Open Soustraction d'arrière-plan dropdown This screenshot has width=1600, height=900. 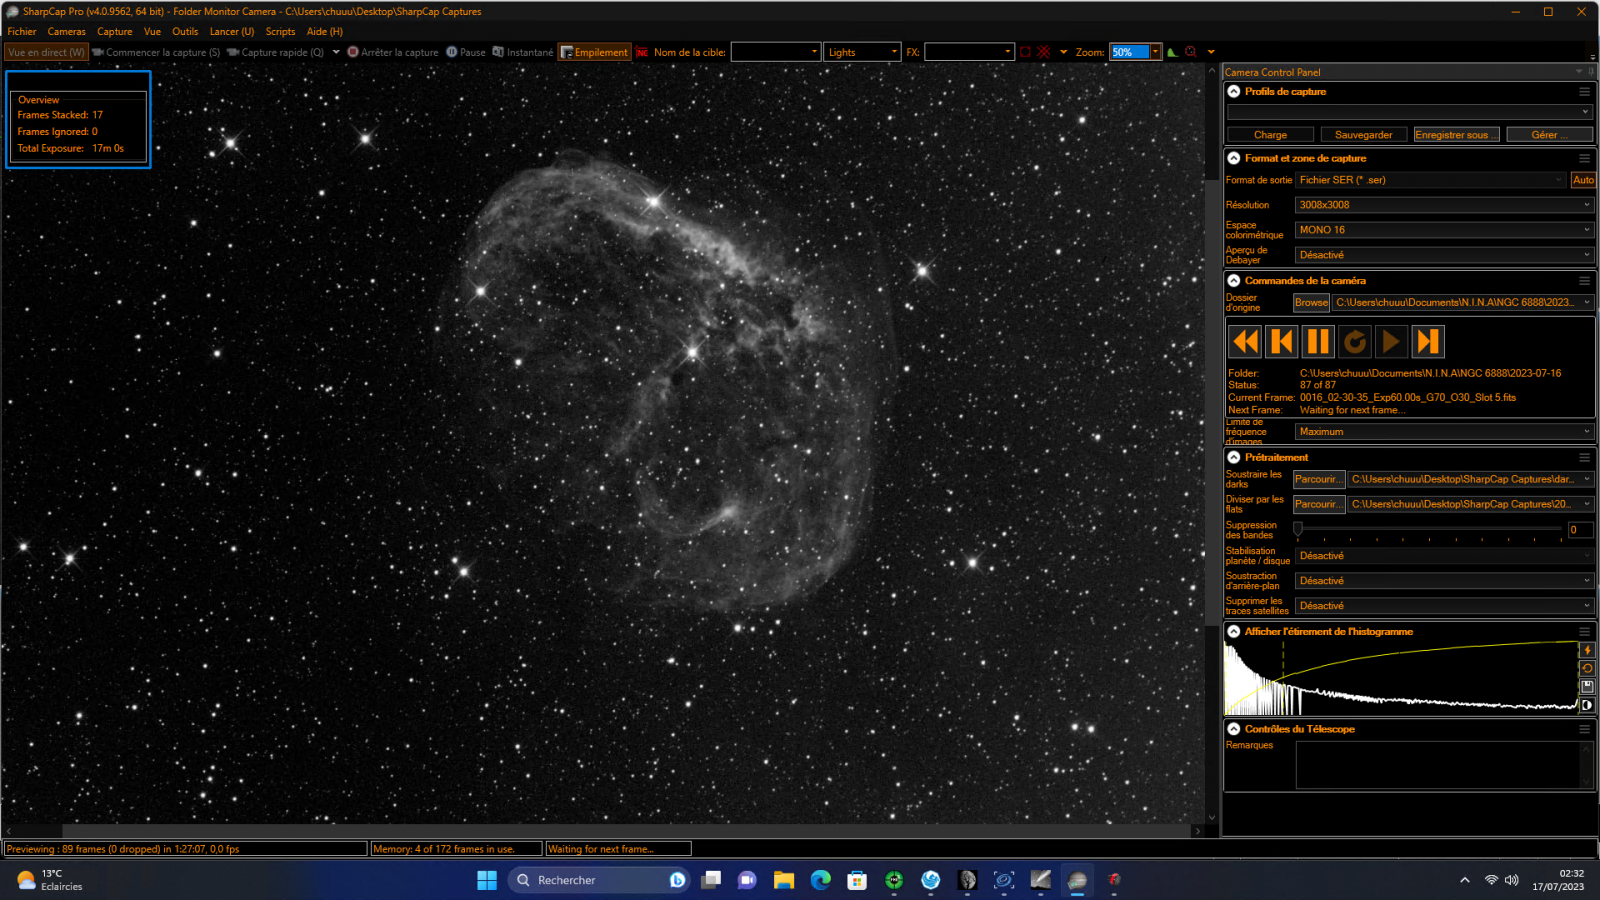(x=1444, y=581)
